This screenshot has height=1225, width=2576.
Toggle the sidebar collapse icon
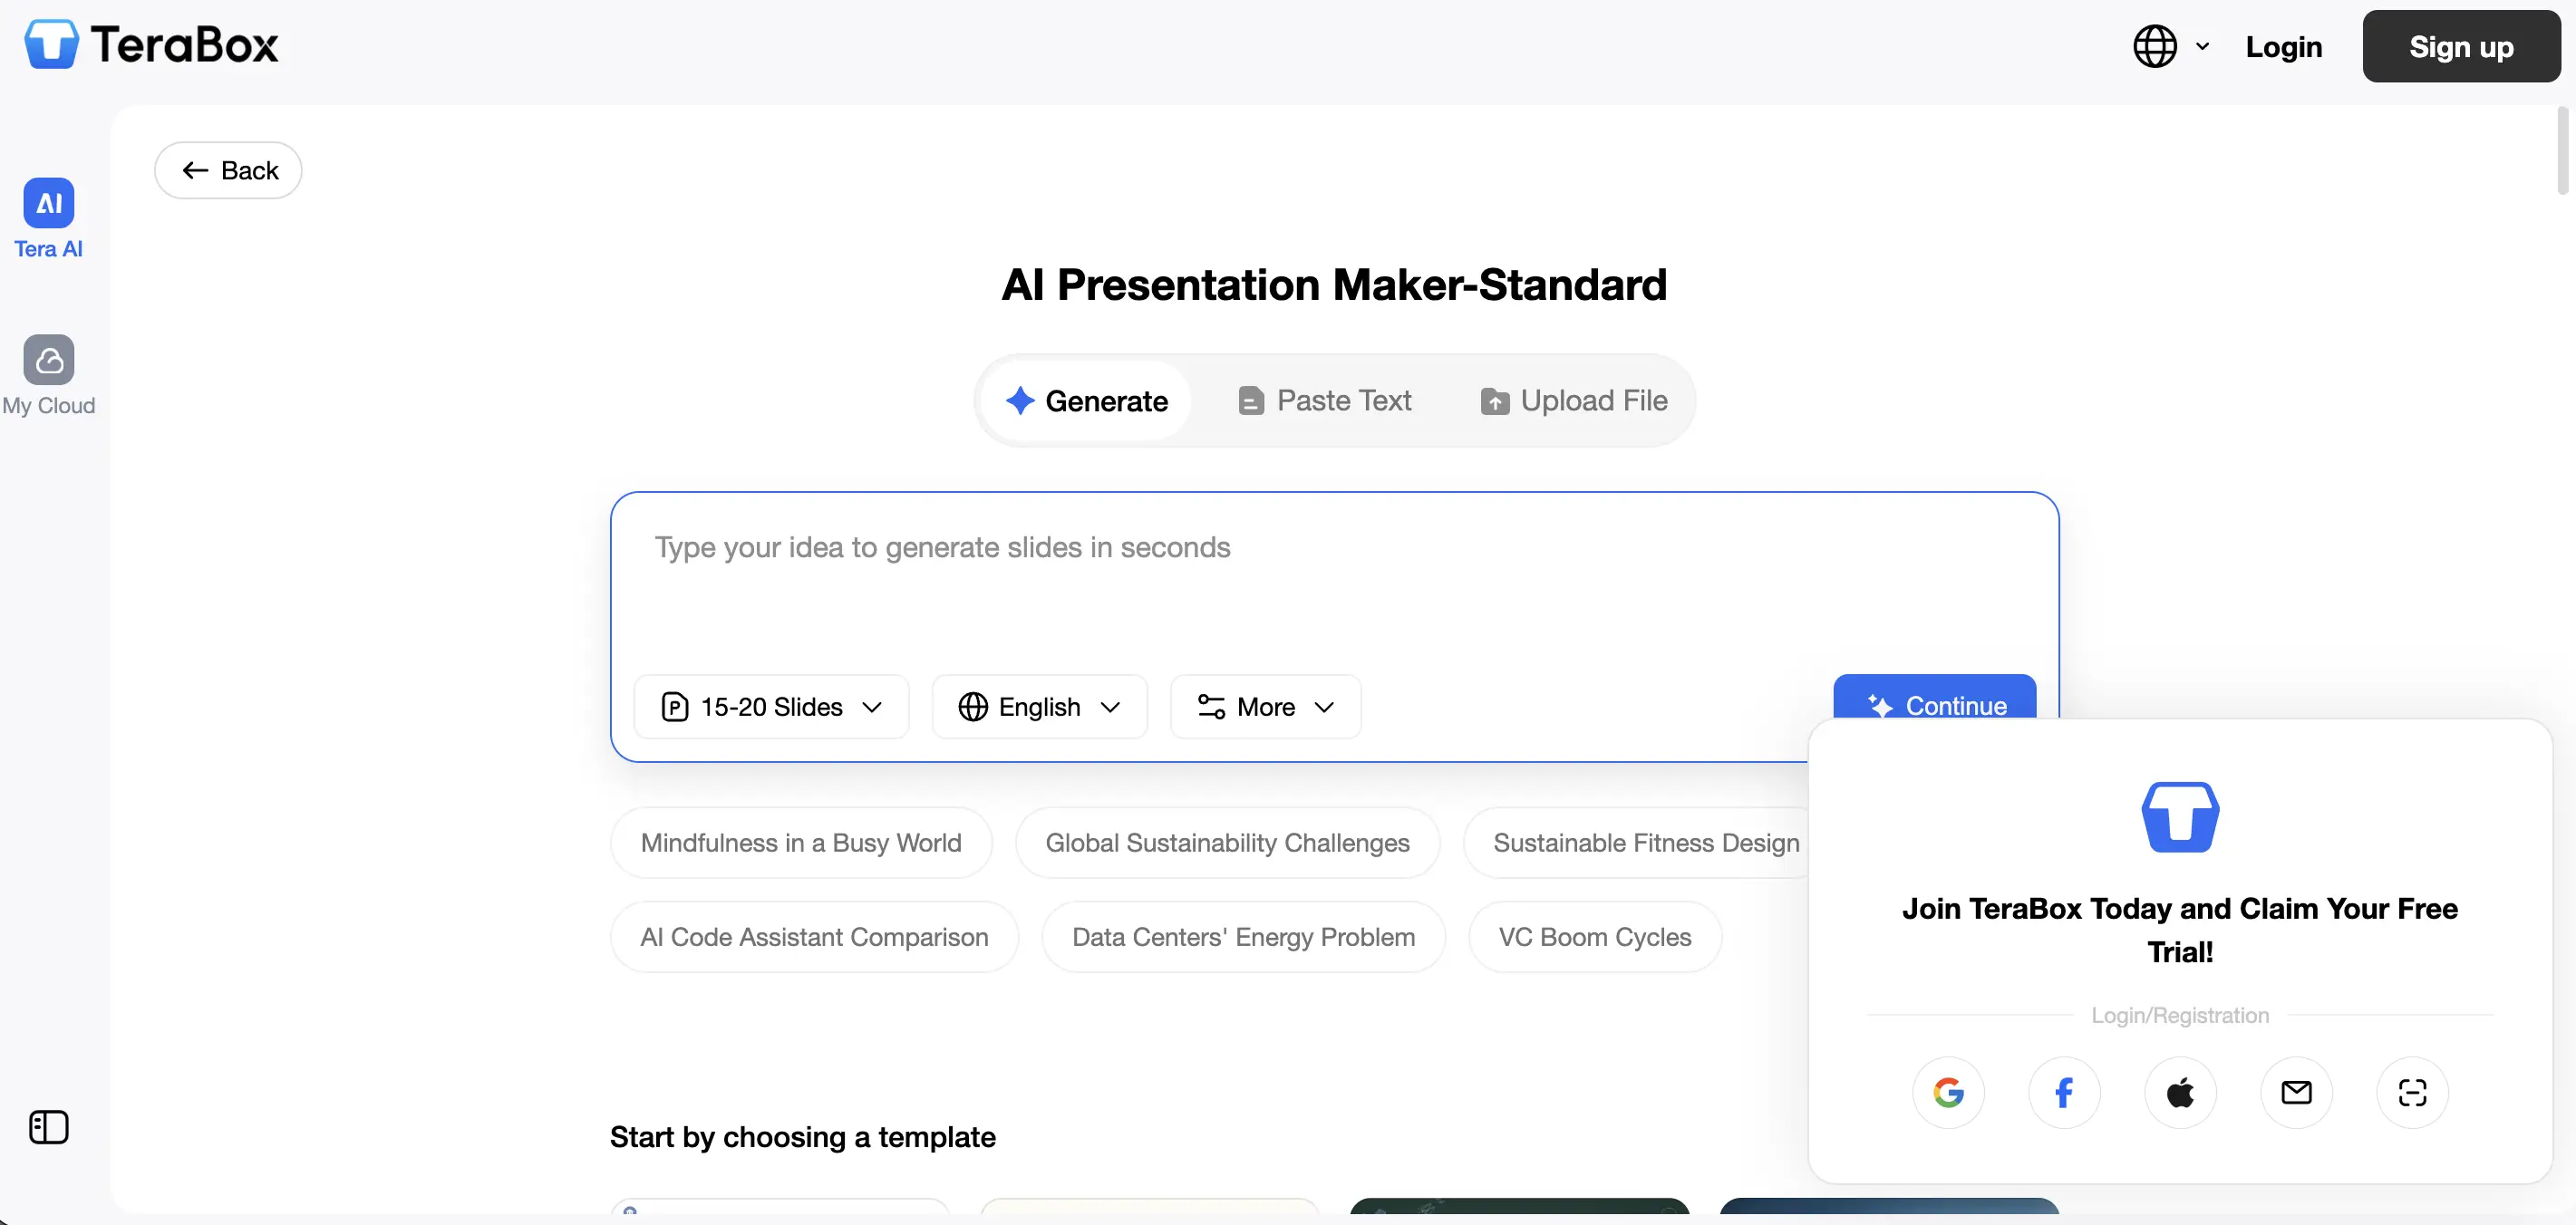48,1127
